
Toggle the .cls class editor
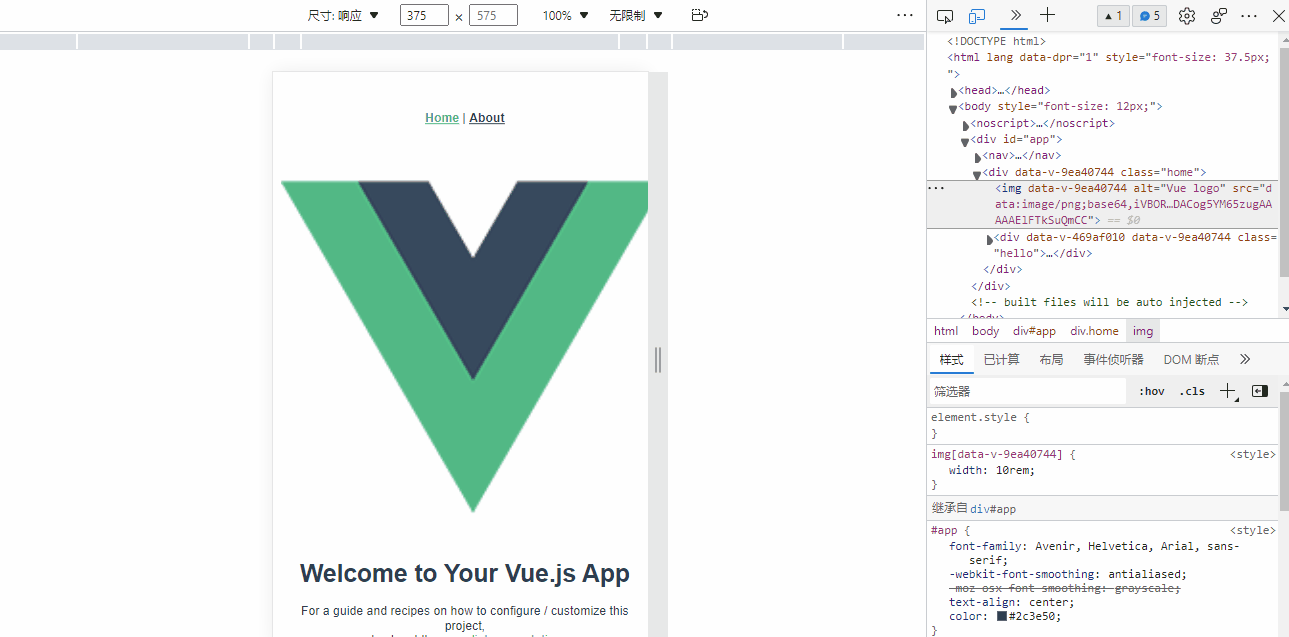(1192, 391)
